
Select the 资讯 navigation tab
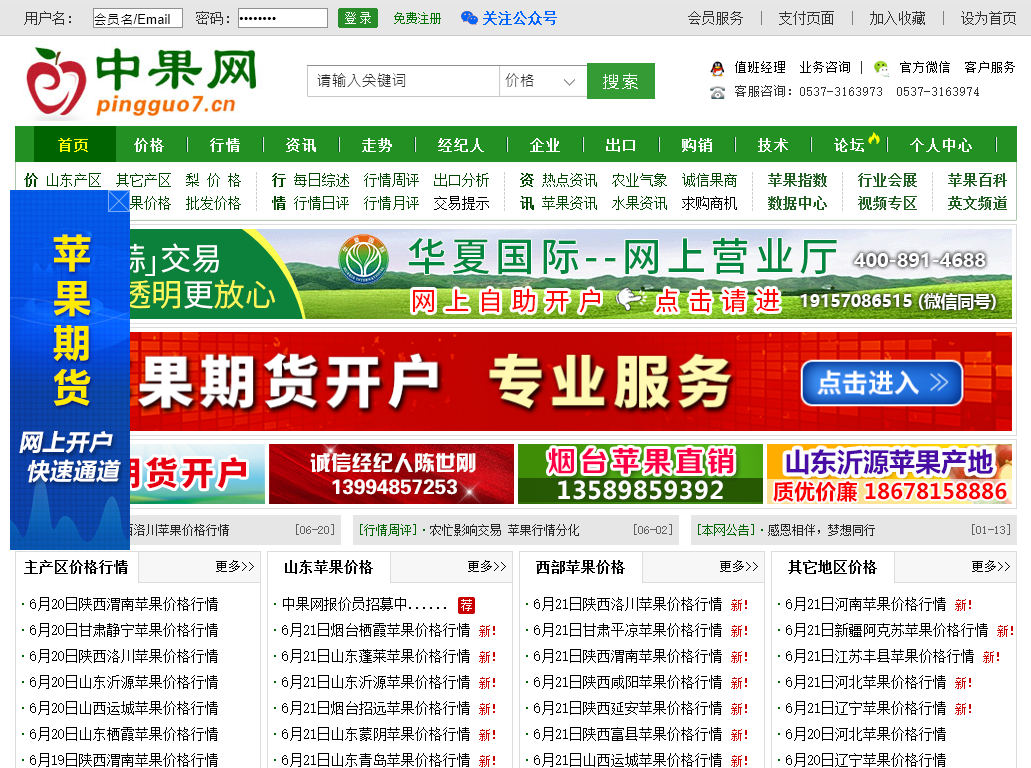click(x=300, y=145)
